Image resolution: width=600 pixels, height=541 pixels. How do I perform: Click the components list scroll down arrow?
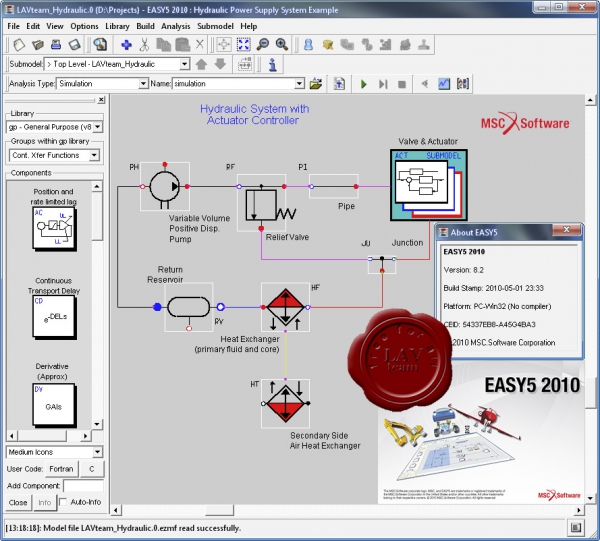click(97, 424)
